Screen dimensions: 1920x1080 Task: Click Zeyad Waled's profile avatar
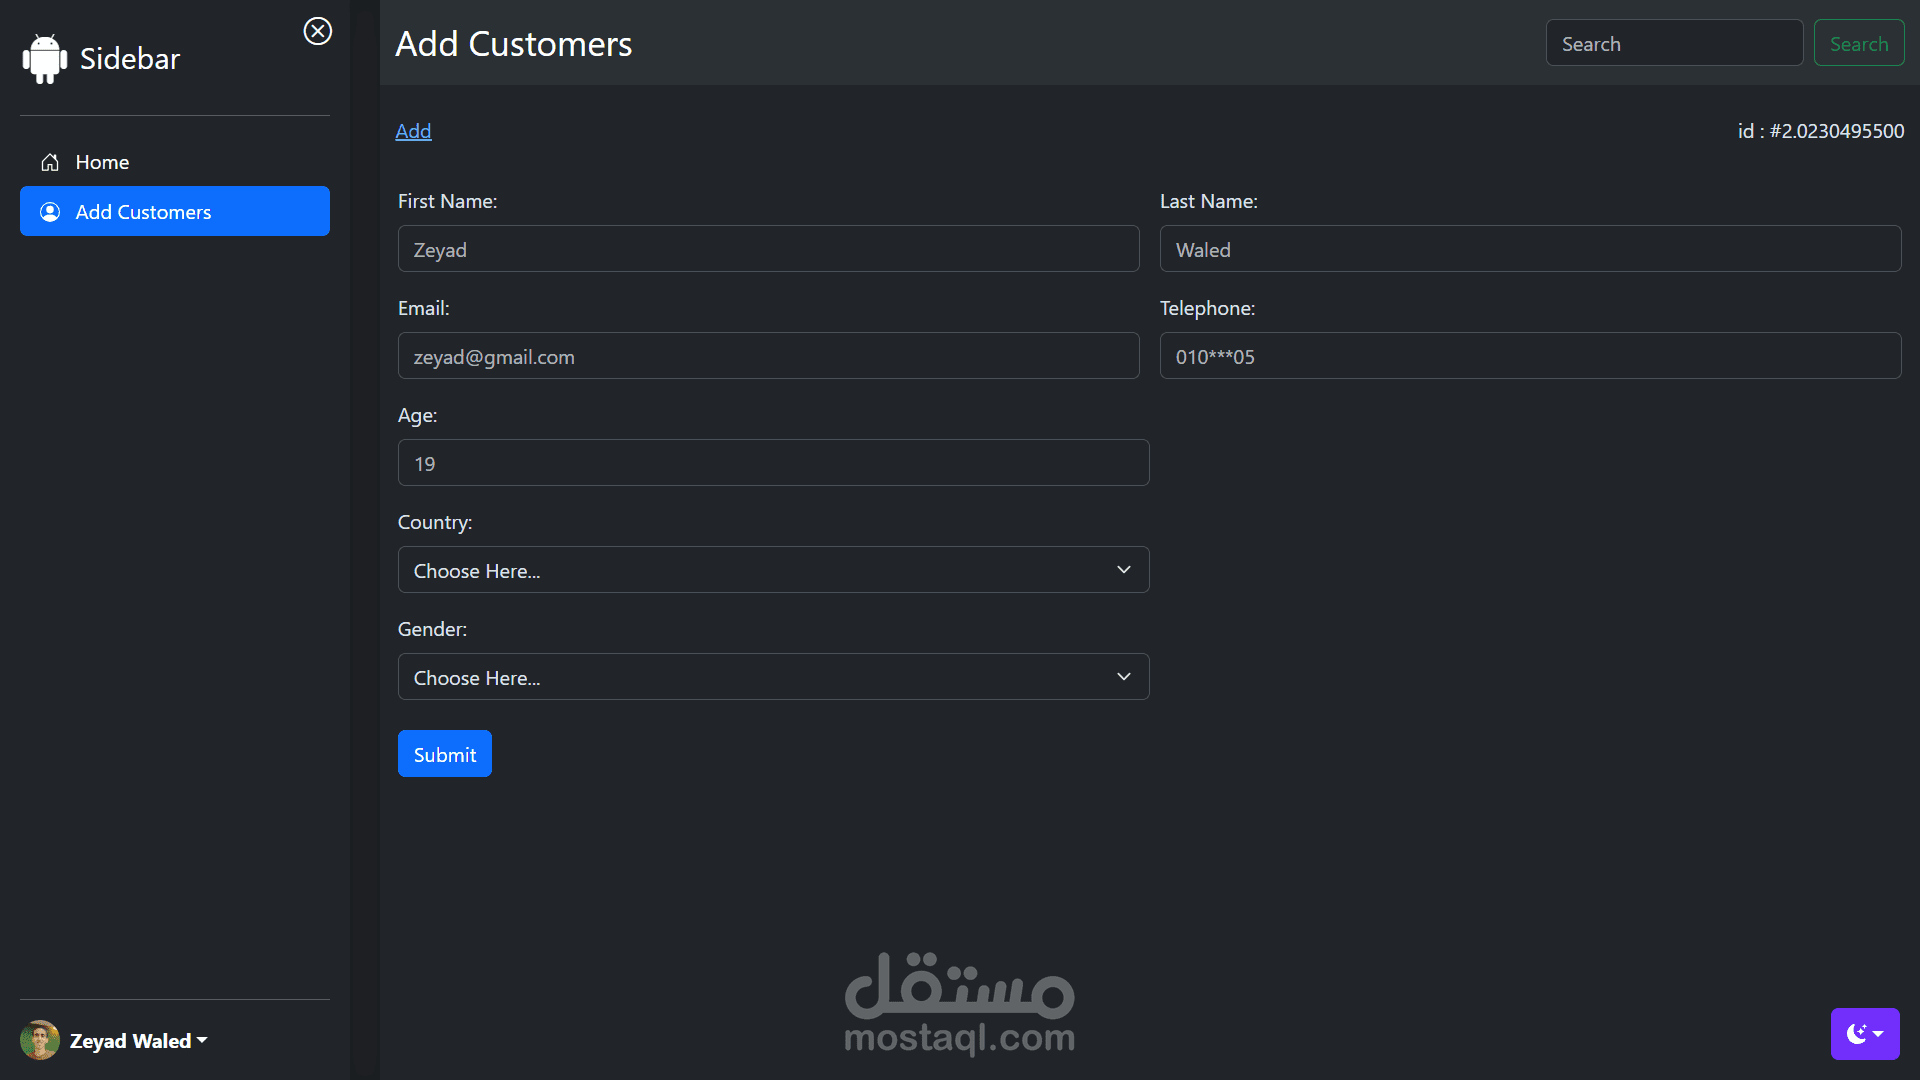[40, 1040]
